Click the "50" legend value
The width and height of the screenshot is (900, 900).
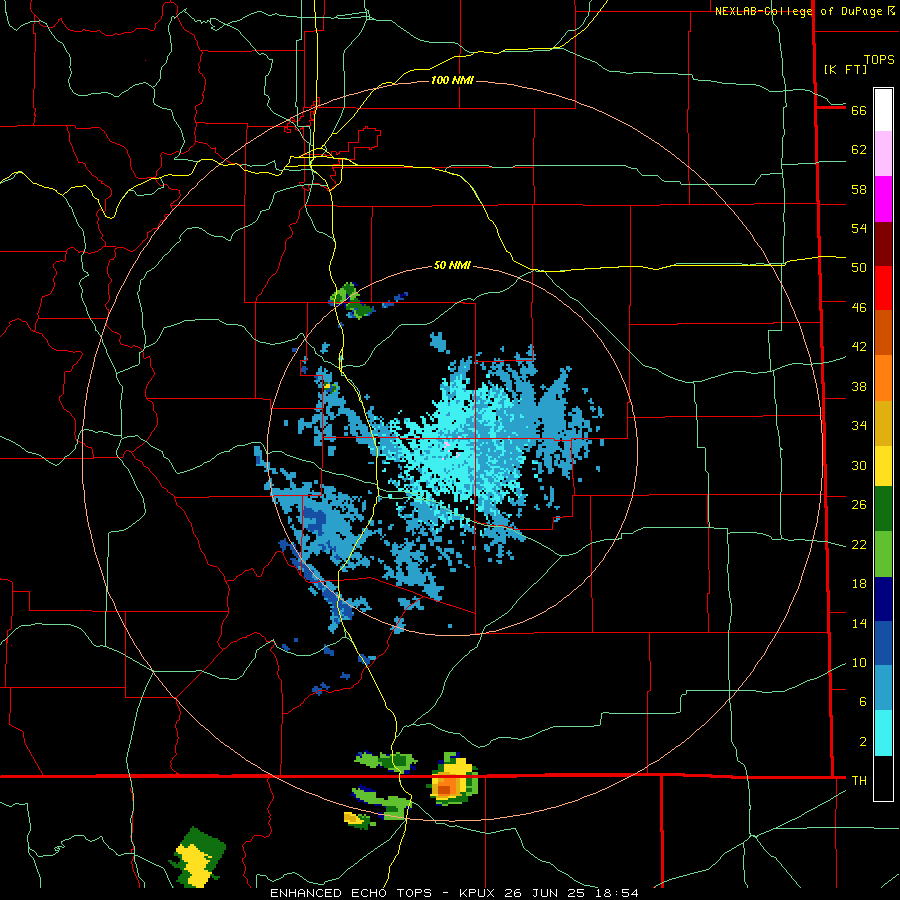pyautogui.click(x=859, y=268)
